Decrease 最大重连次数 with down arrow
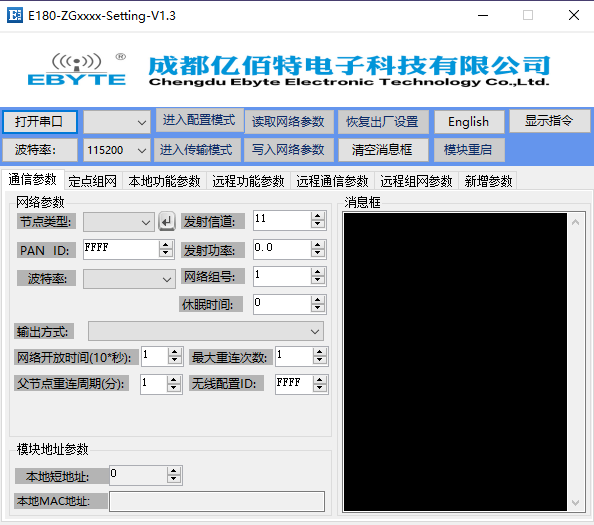594x525 pixels. coord(320,361)
